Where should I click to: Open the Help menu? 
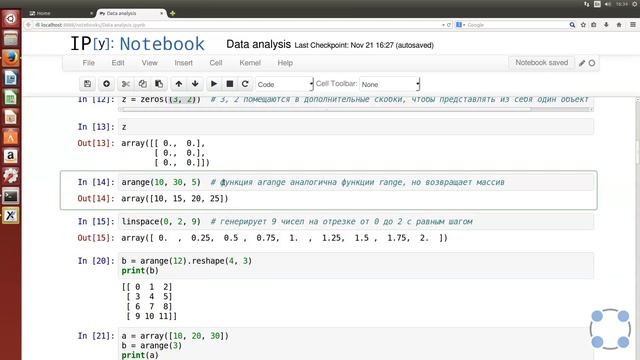click(x=285, y=63)
